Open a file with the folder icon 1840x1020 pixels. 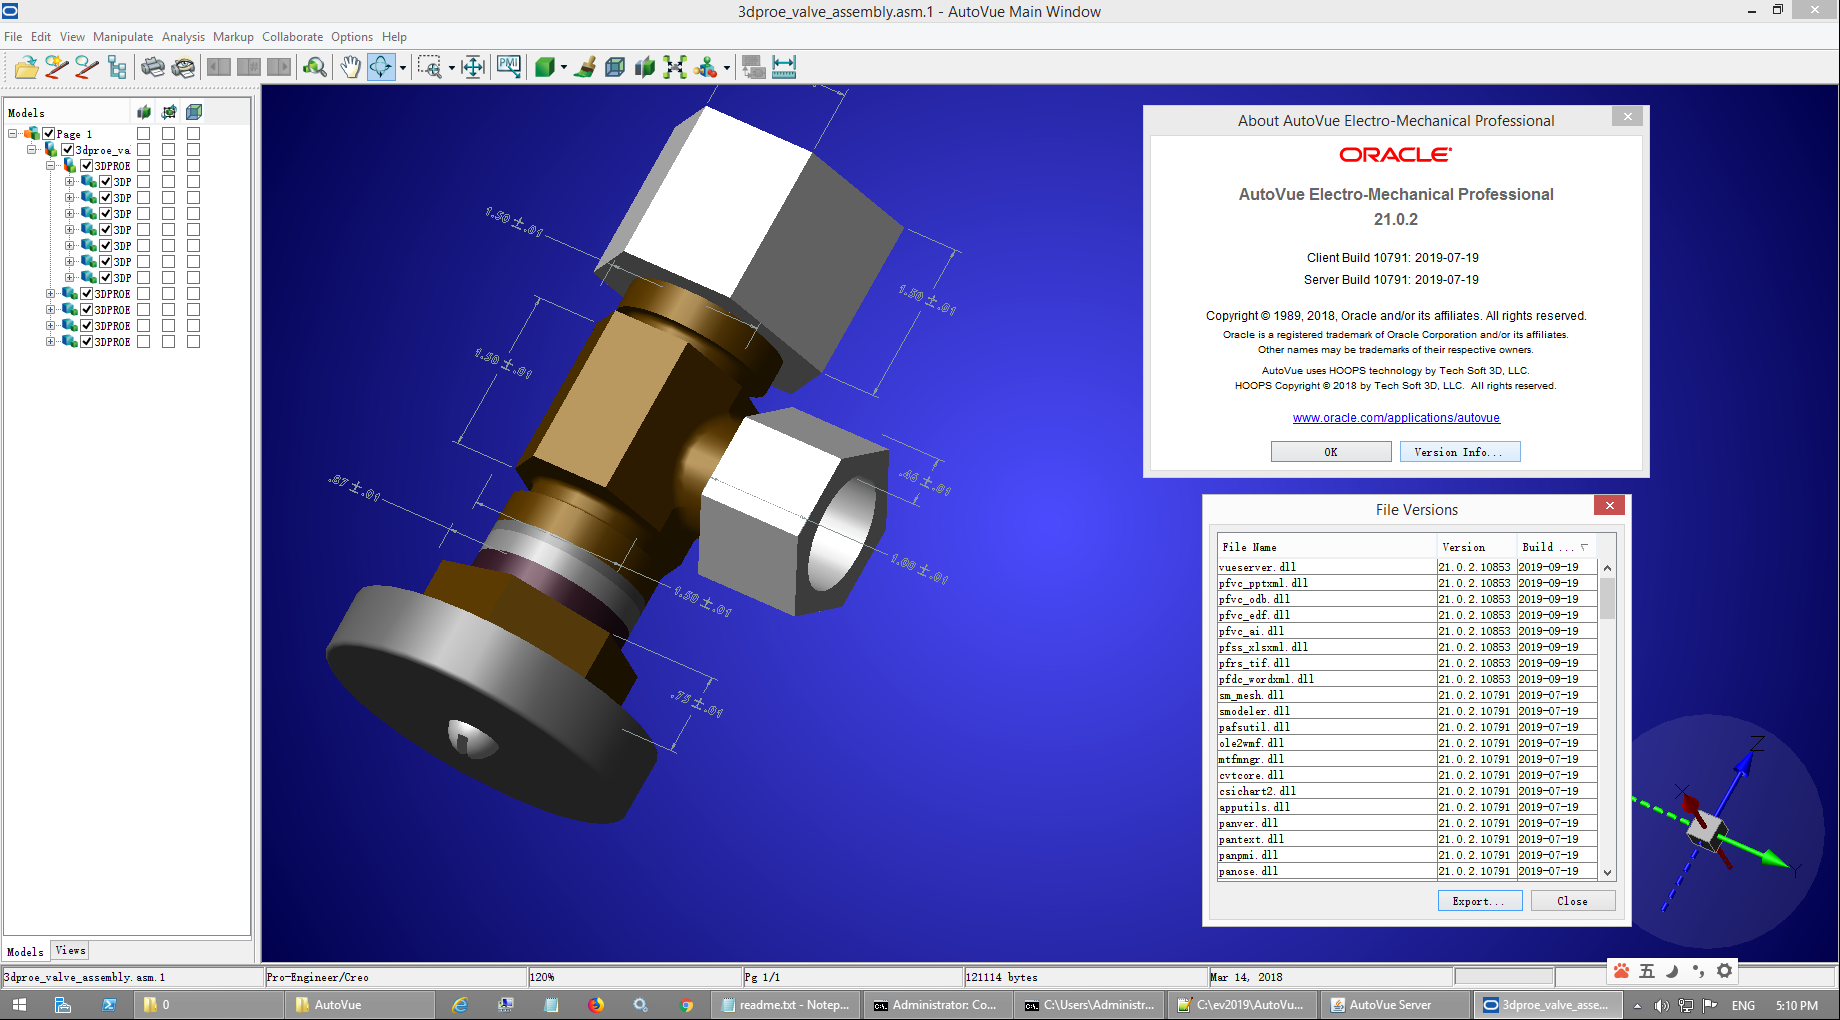pos(26,67)
